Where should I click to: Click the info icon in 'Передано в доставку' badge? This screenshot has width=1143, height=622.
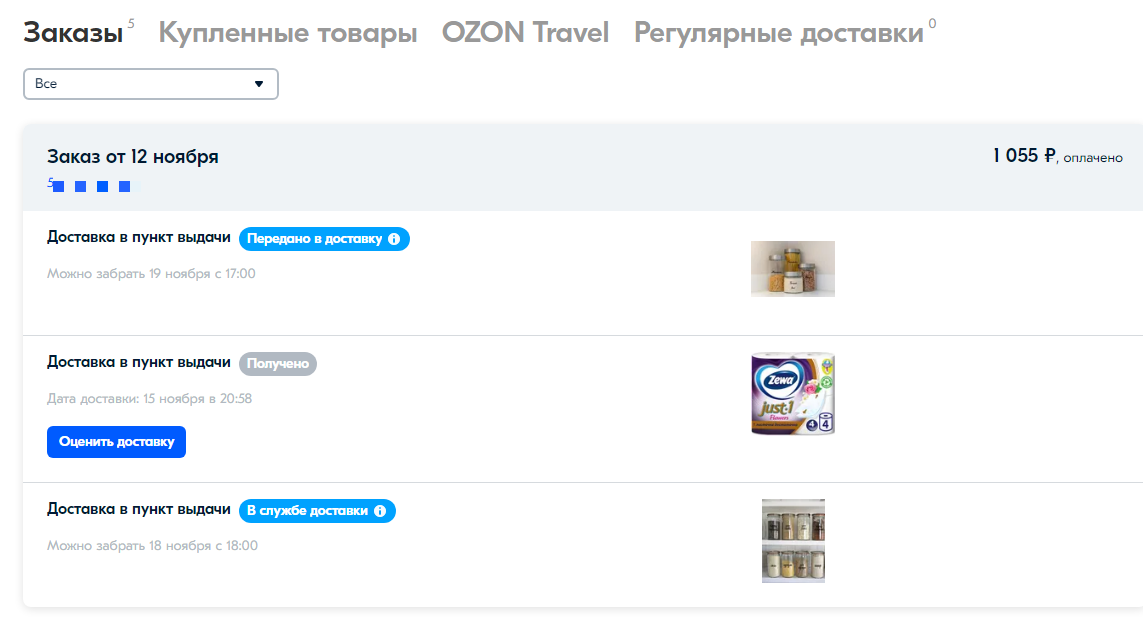click(394, 239)
